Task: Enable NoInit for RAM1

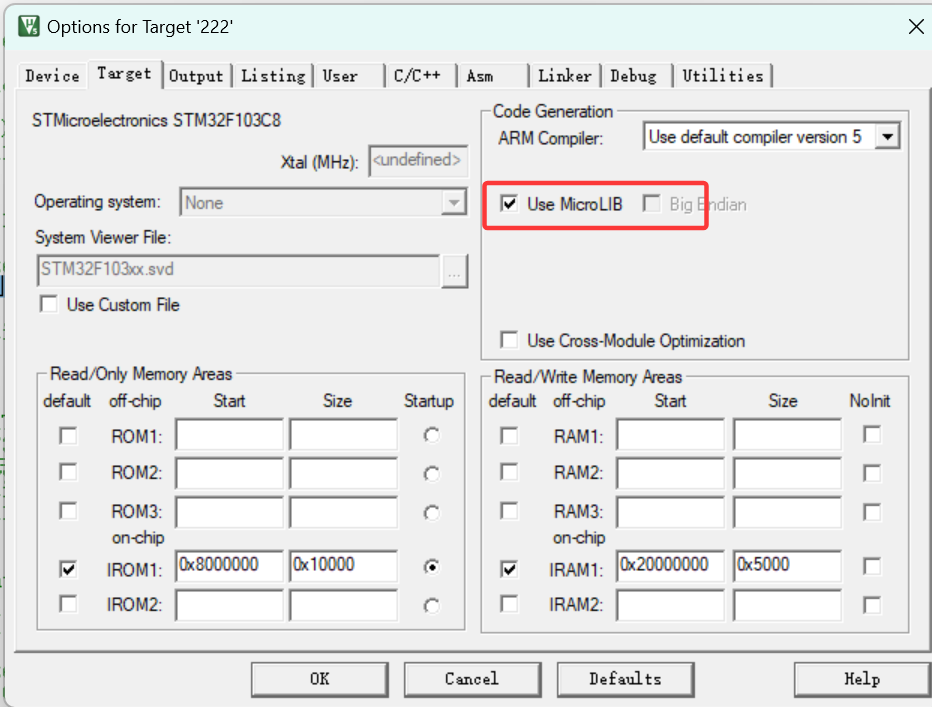Action: 872,435
